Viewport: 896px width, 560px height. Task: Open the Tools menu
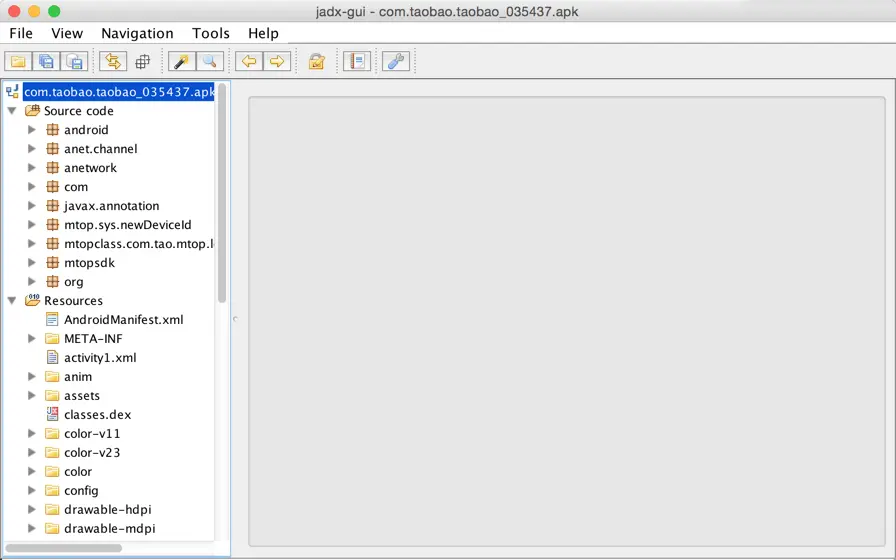[x=211, y=33]
